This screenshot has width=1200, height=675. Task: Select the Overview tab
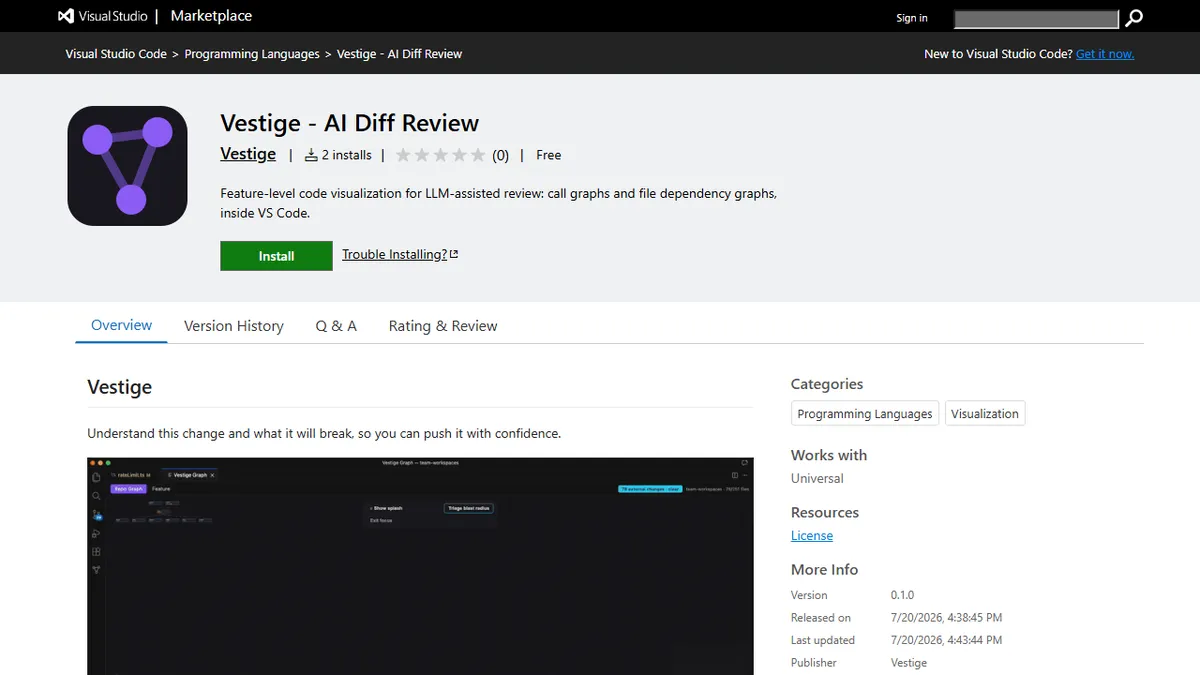(x=122, y=326)
